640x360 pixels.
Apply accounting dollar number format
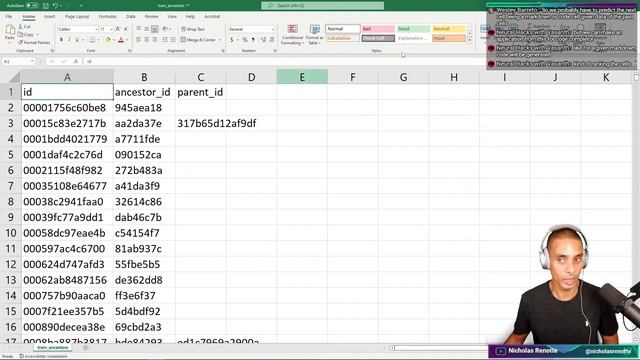(x=232, y=40)
